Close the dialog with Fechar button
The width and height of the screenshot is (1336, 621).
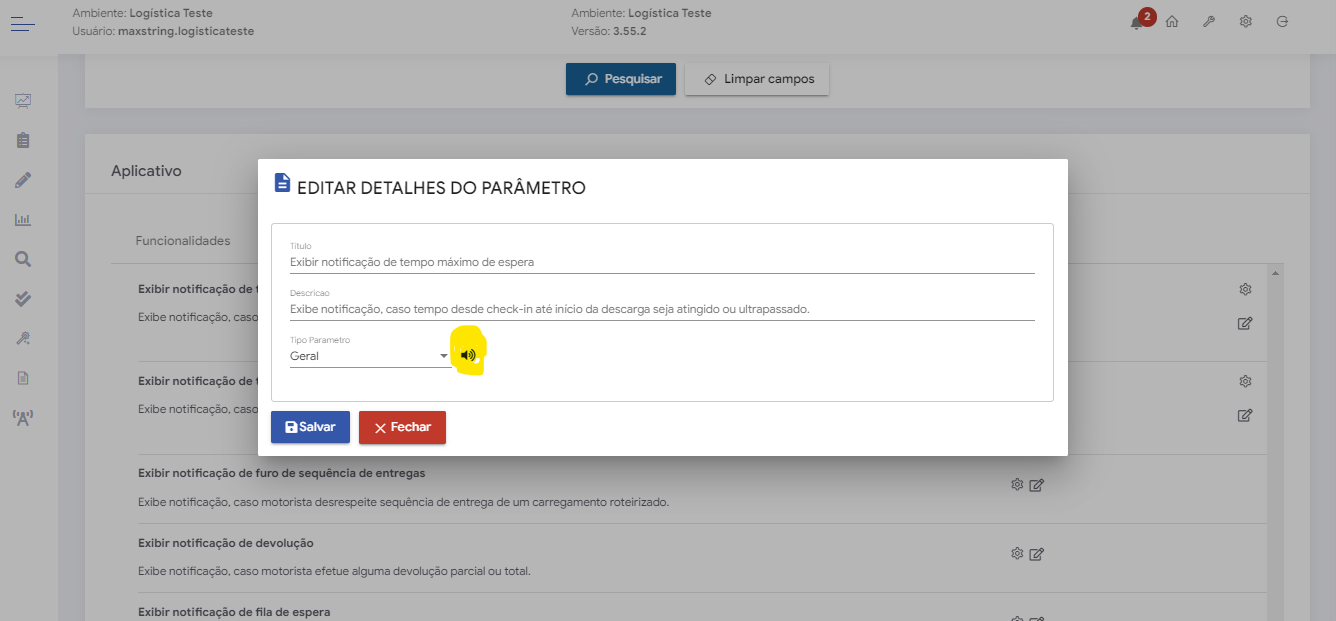(402, 427)
